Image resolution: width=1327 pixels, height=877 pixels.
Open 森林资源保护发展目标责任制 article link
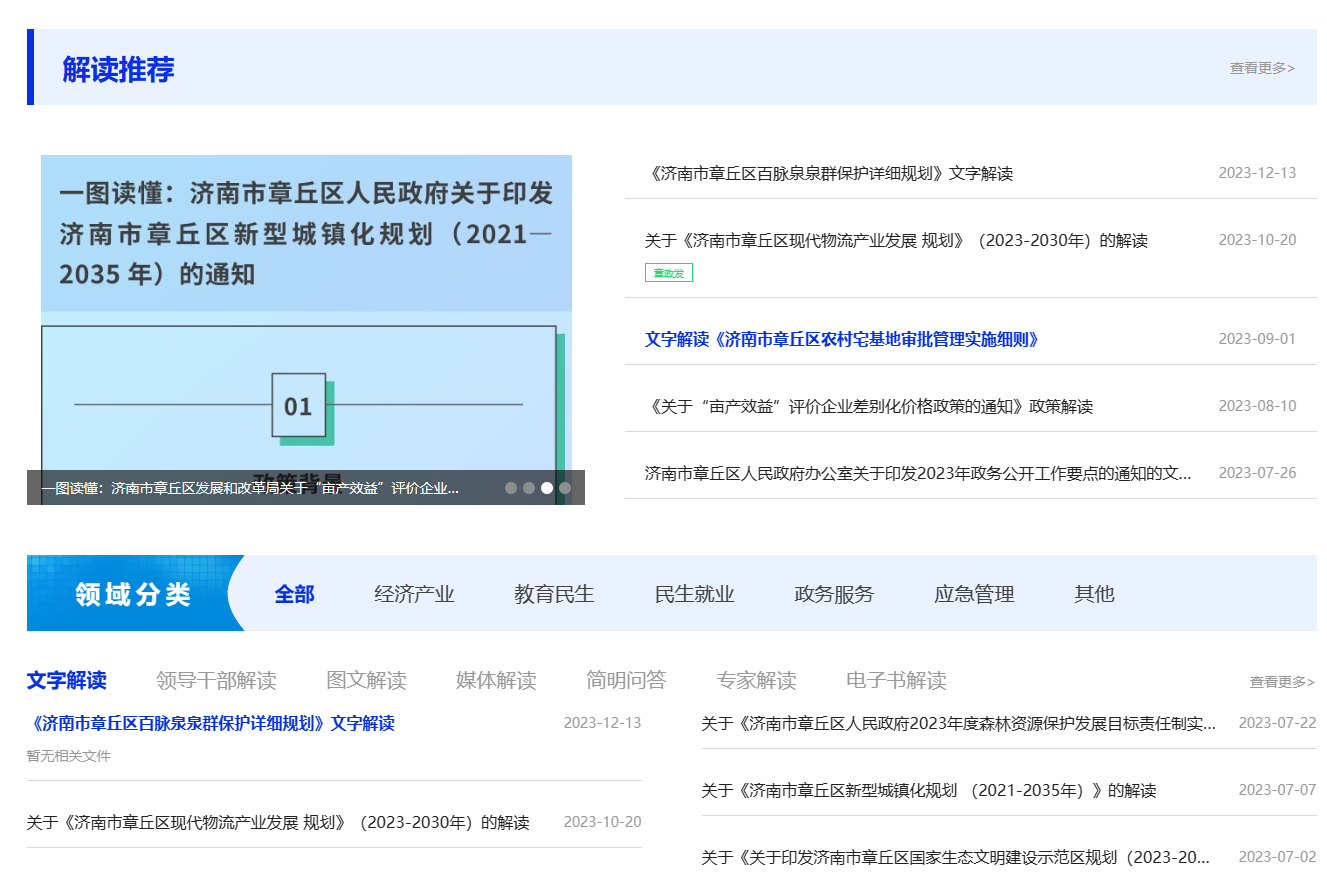pos(958,723)
